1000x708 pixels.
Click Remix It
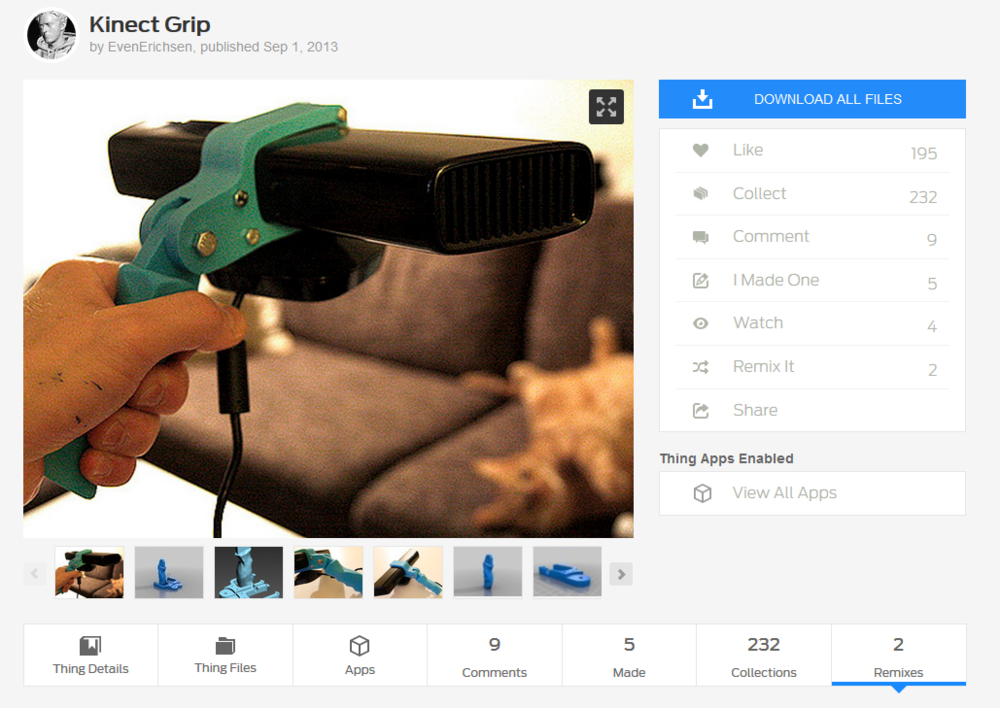pos(812,367)
